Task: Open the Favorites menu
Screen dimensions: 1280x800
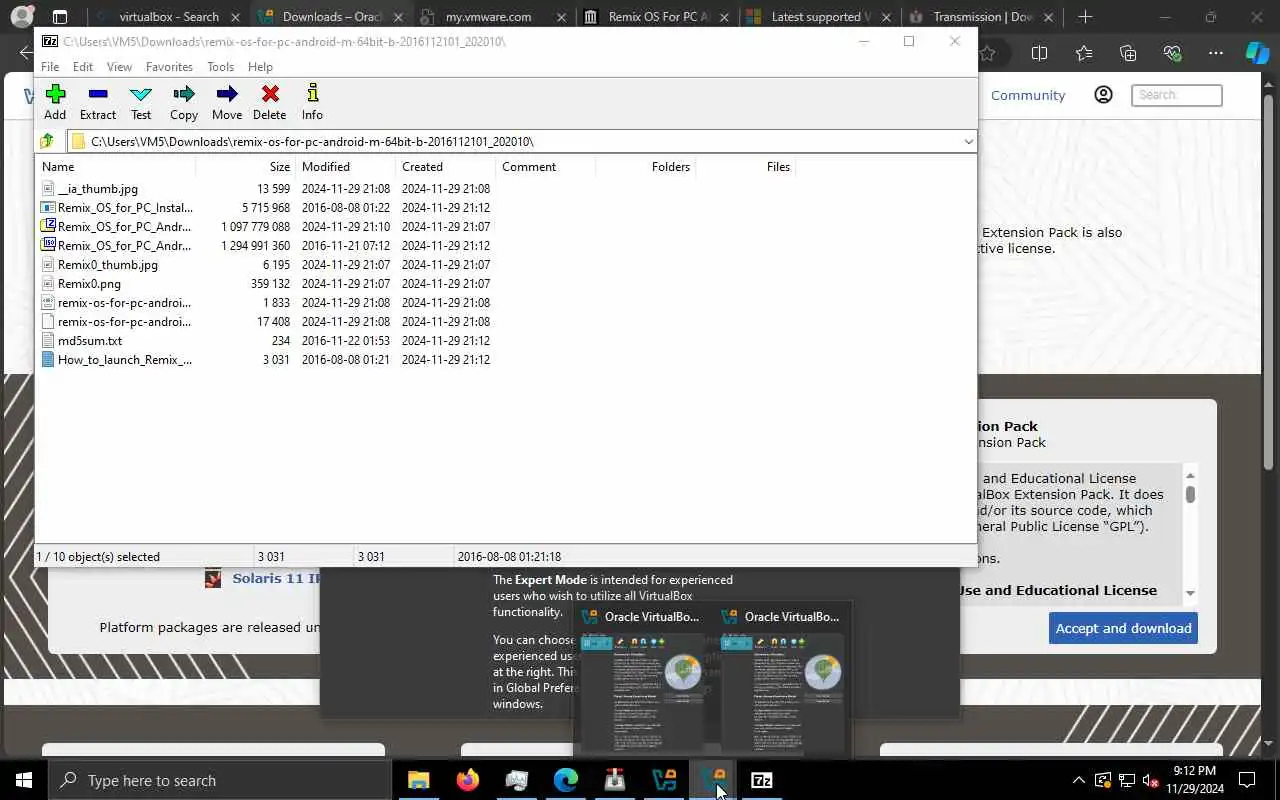Action: point(169,67)
